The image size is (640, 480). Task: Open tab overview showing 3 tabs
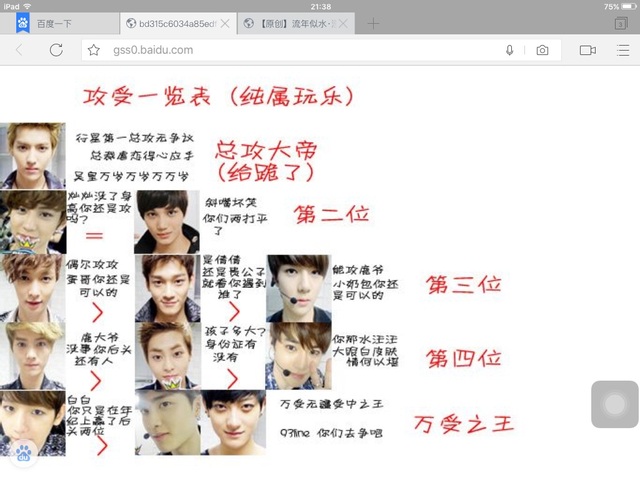click(621, 23)
